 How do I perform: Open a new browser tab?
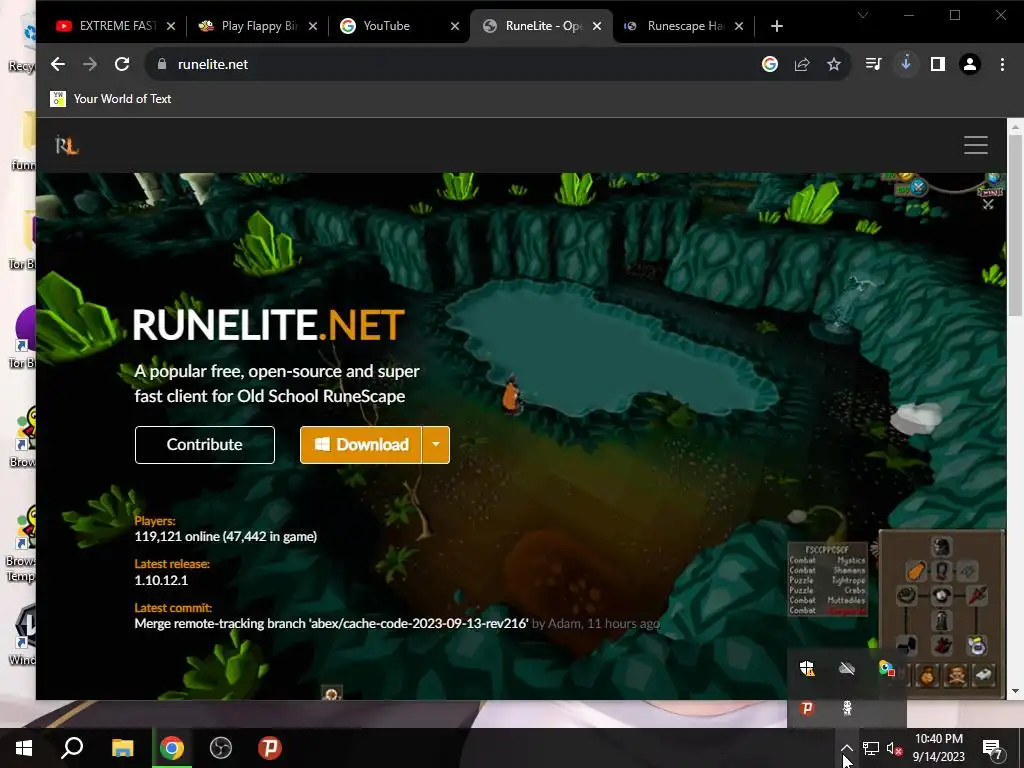click(x=776, y=26)
